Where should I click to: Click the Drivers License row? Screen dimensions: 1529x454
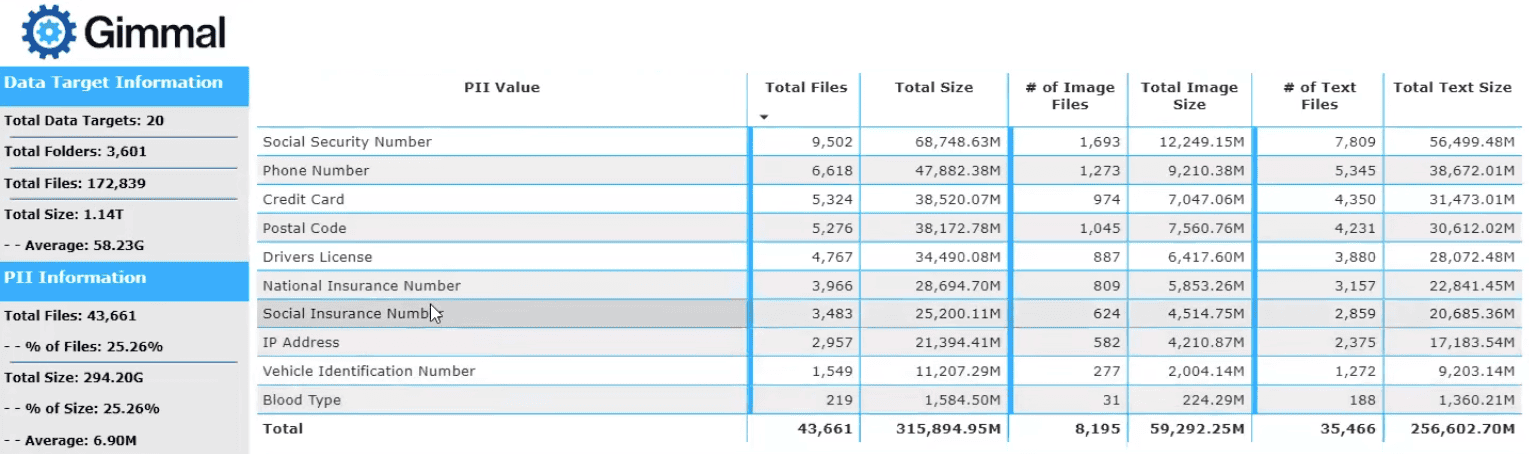317,258
